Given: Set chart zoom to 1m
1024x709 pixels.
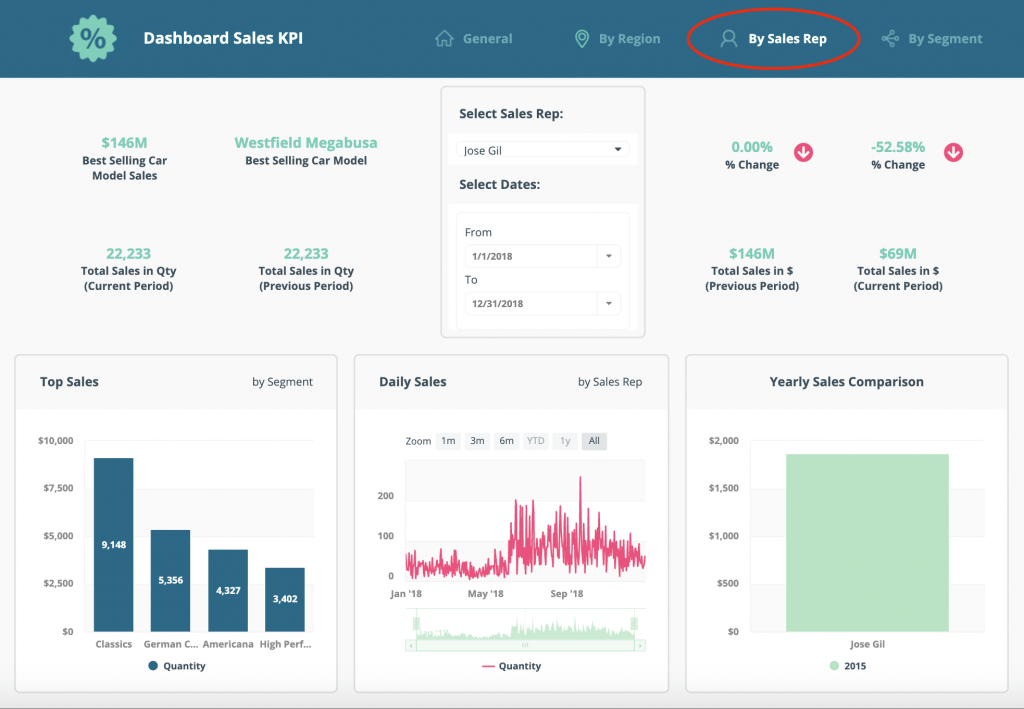Looking at the screenshot, I should [448, 441].
